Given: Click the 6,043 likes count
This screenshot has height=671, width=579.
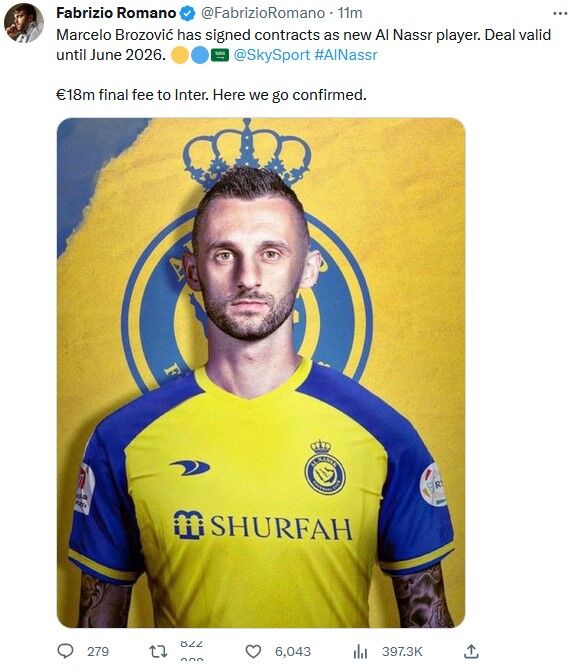Looking at the screenshot, I should pyautogui.click(x=293, y=651).
